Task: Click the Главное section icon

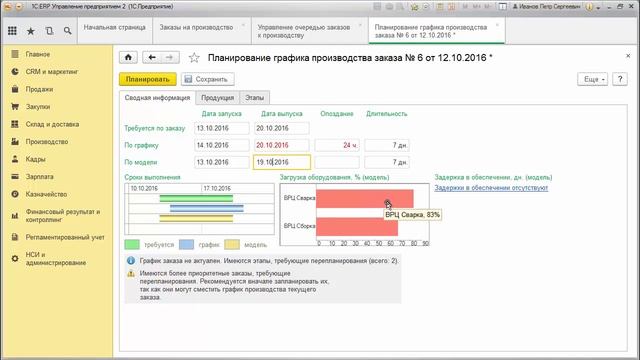Action: point(15,54)
